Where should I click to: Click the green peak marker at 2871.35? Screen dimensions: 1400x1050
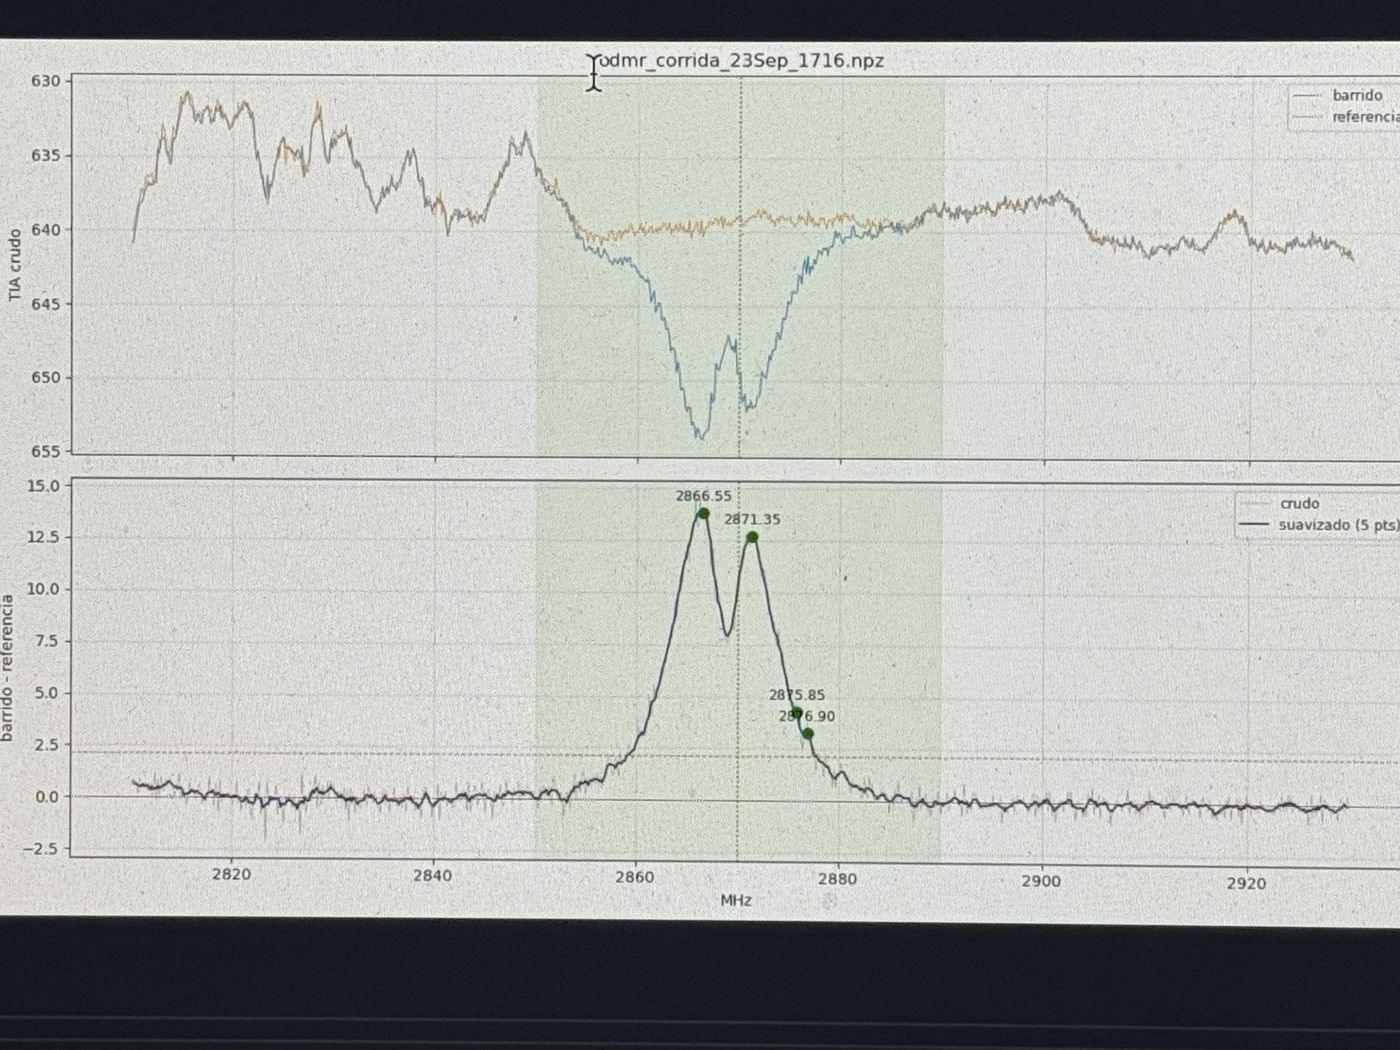752,537
